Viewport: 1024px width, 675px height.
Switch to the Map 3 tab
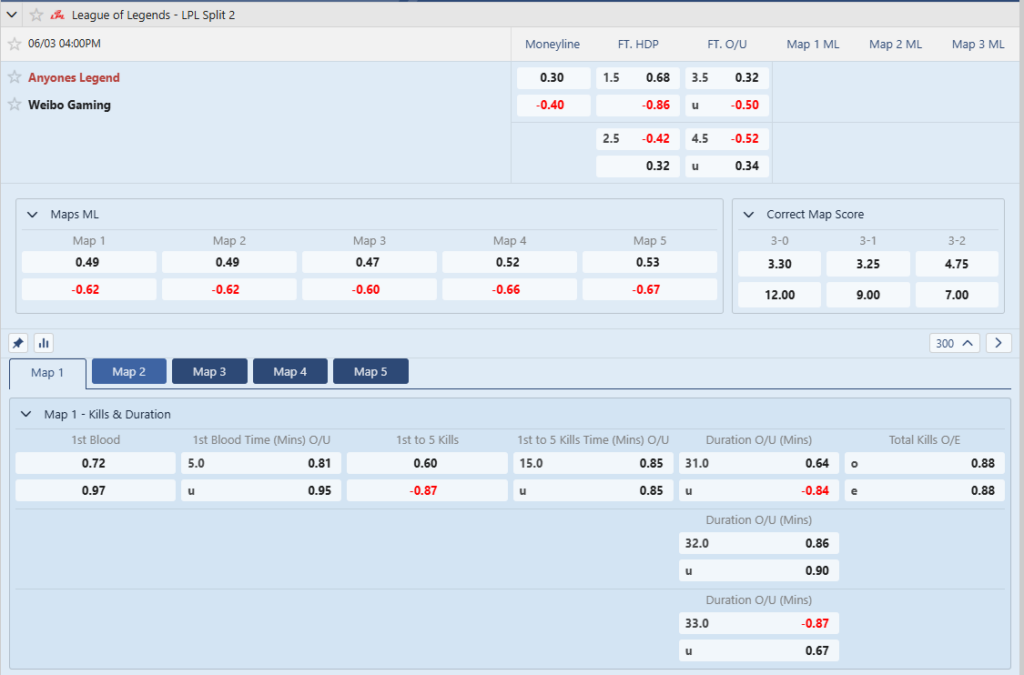pos(210,371)
